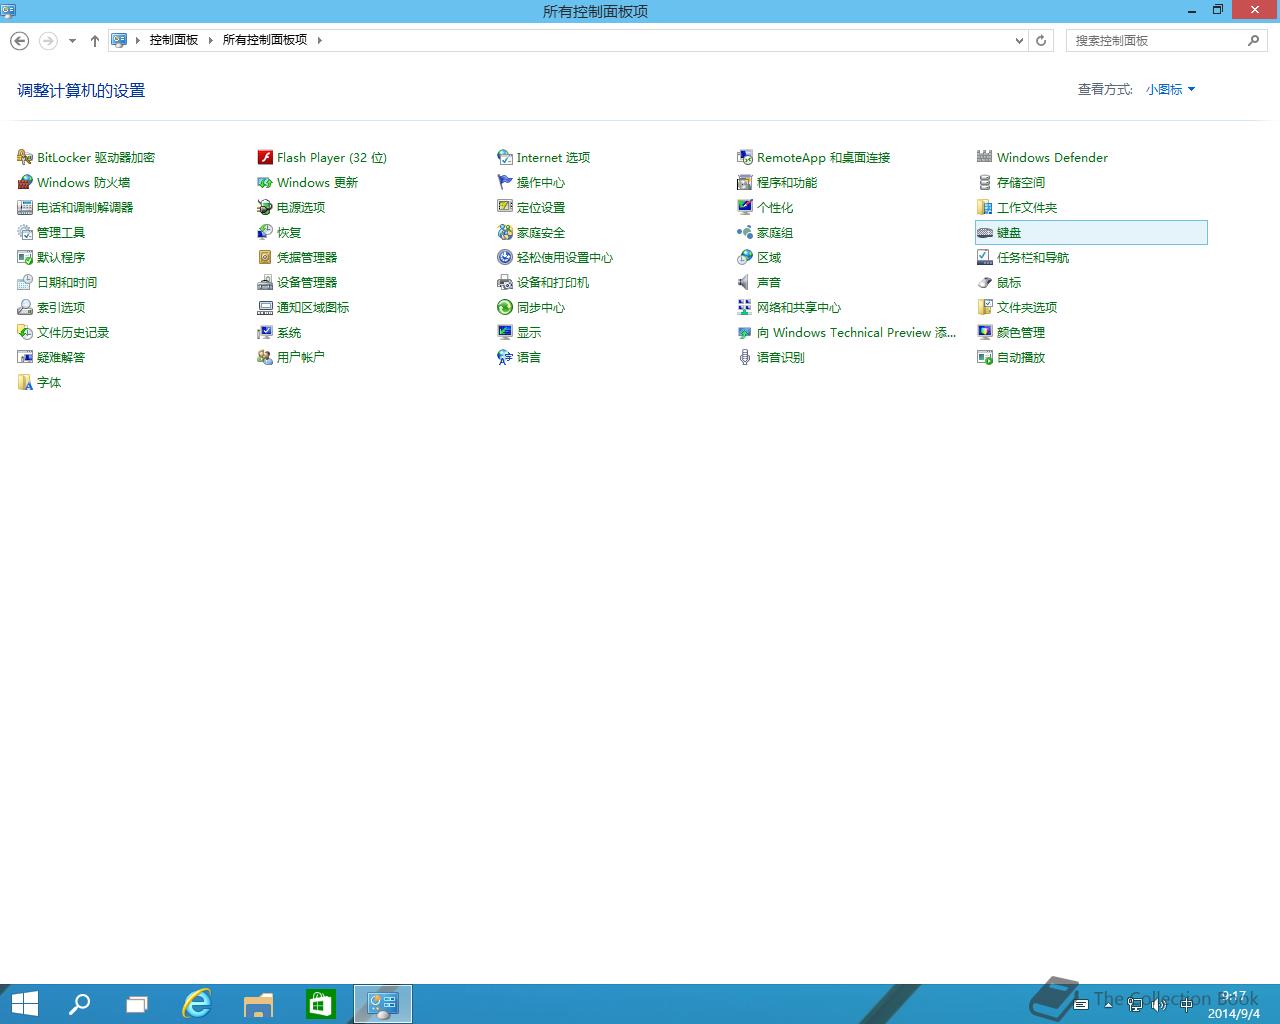Viewport: 1280px width, 1024px height.
Task: Open the Windows Defender icon
Action: click(985, 157)
